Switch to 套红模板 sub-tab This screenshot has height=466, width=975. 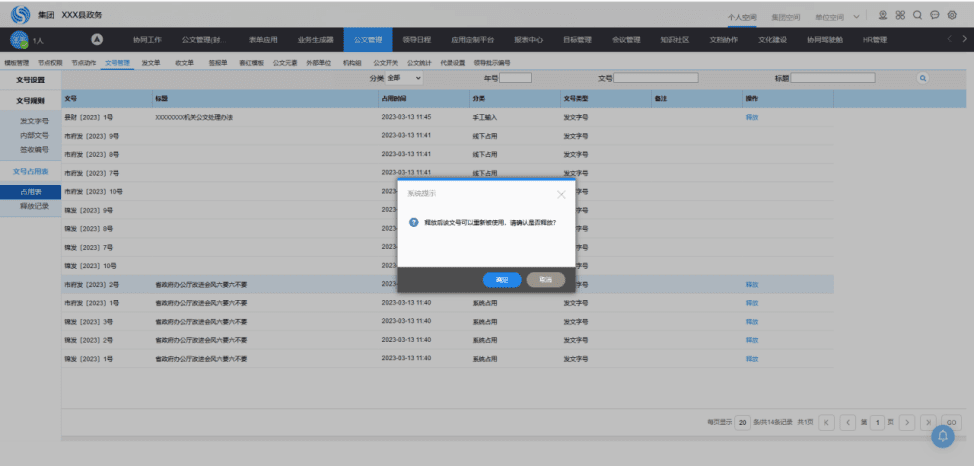click(251, 63)
